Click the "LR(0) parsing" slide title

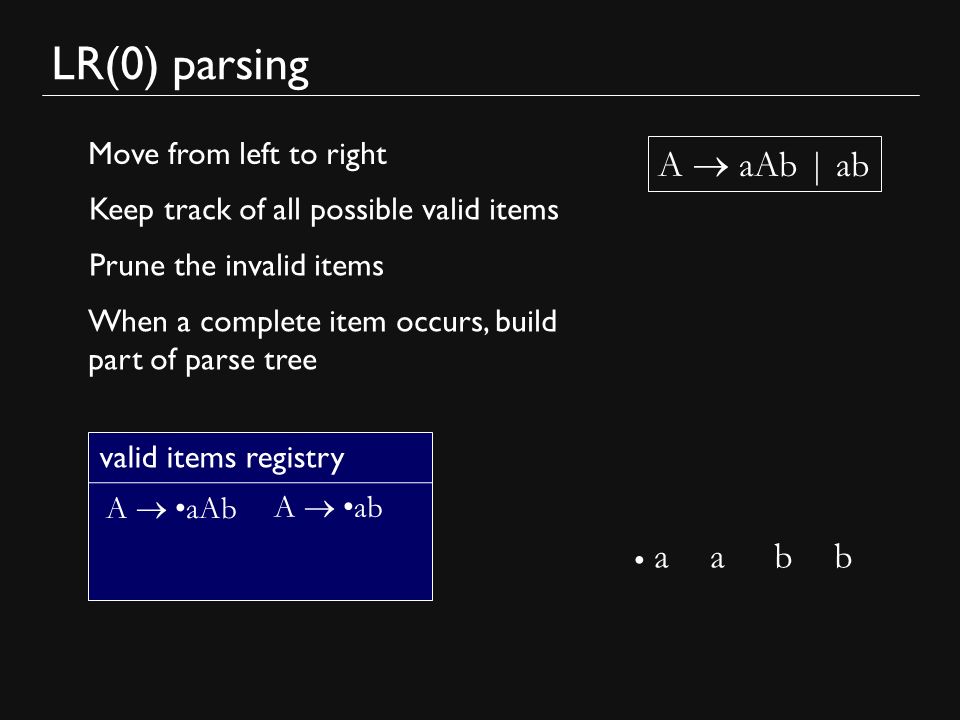coord(181,66)
